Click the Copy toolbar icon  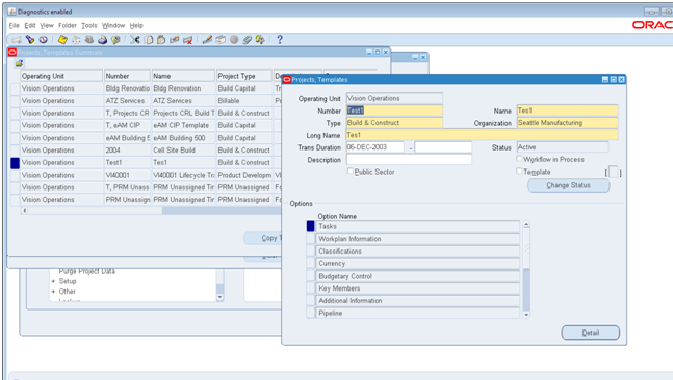149,40
